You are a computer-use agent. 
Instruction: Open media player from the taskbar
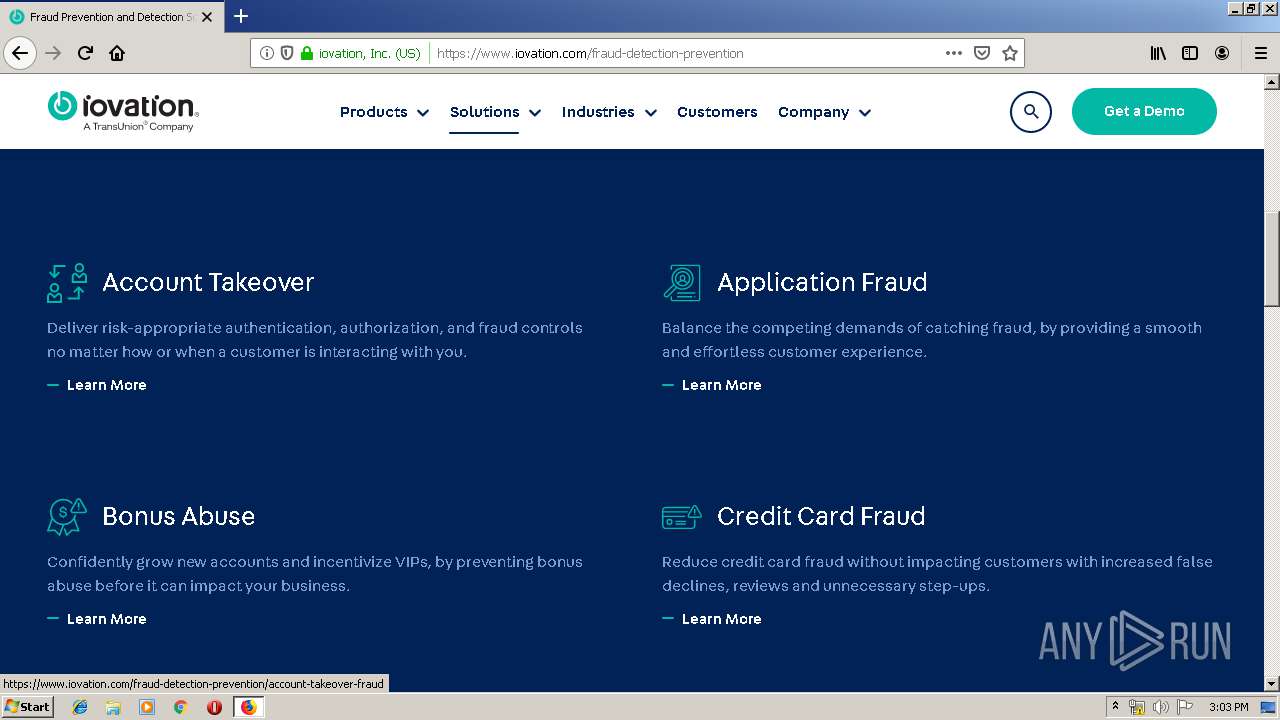[147, 707]
